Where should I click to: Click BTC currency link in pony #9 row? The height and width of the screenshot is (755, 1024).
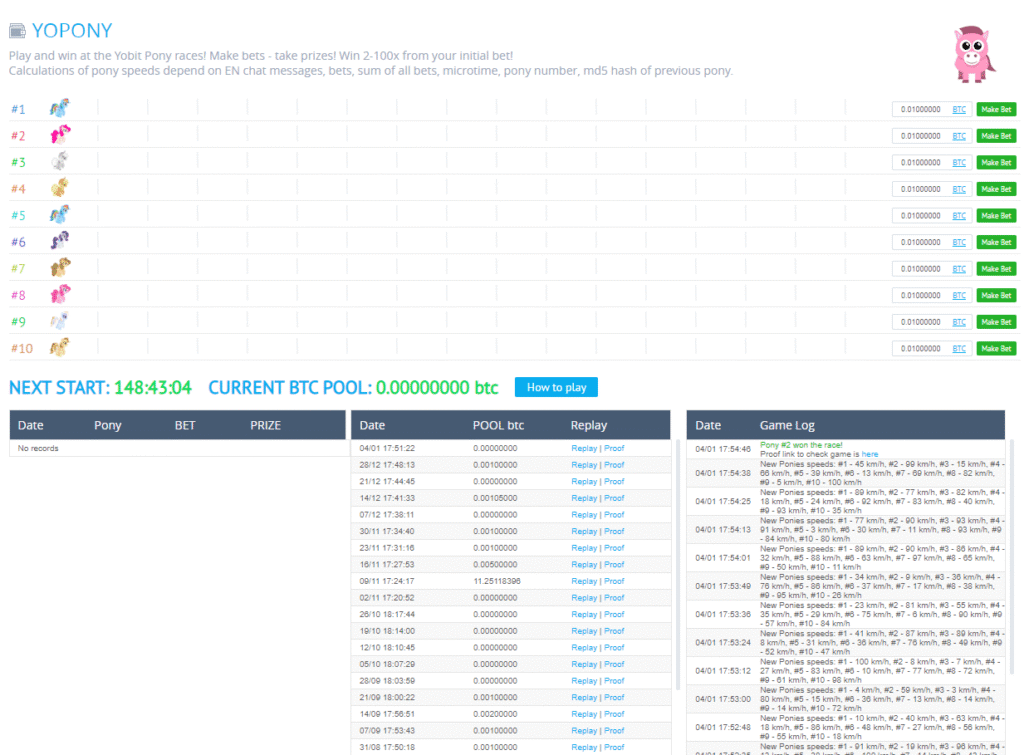959,322
